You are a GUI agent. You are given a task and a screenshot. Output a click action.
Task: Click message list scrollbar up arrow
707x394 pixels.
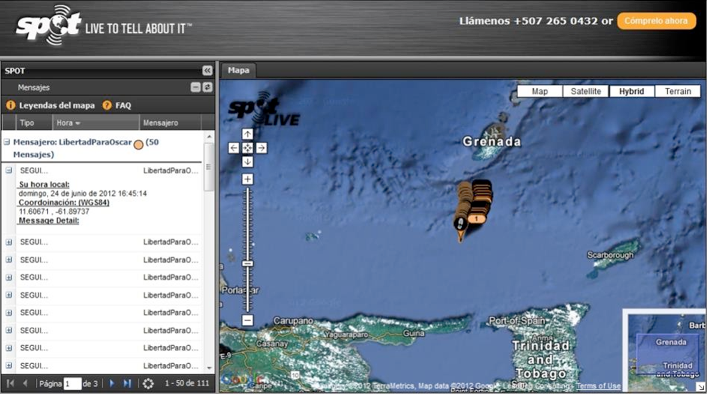click(x=209, y=137)
